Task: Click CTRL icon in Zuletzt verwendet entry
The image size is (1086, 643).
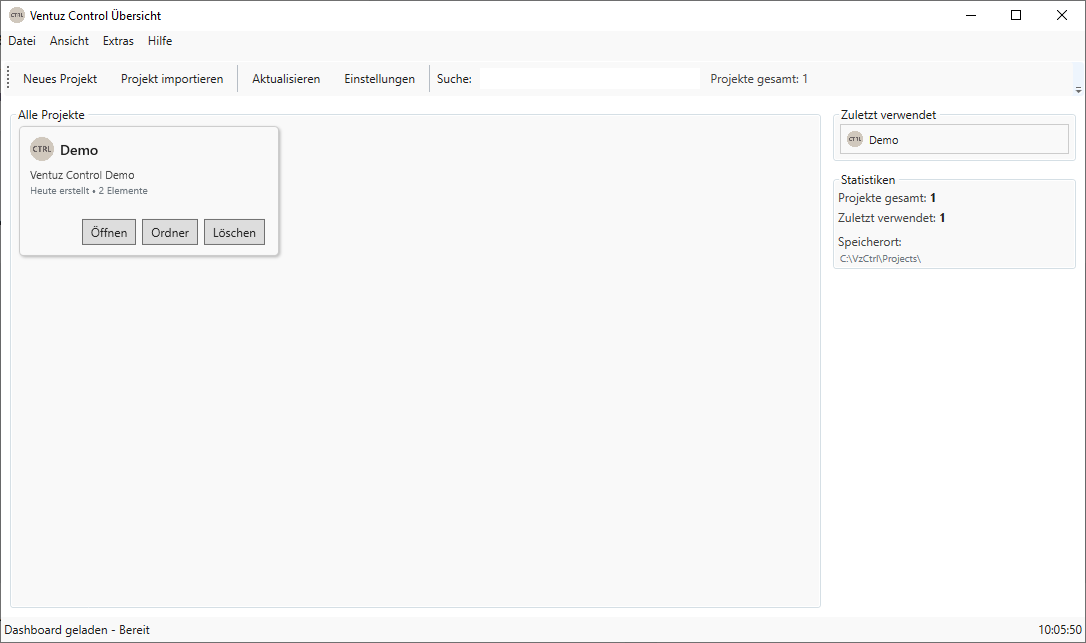Action: pyautogui.click(x=855, y=139)
